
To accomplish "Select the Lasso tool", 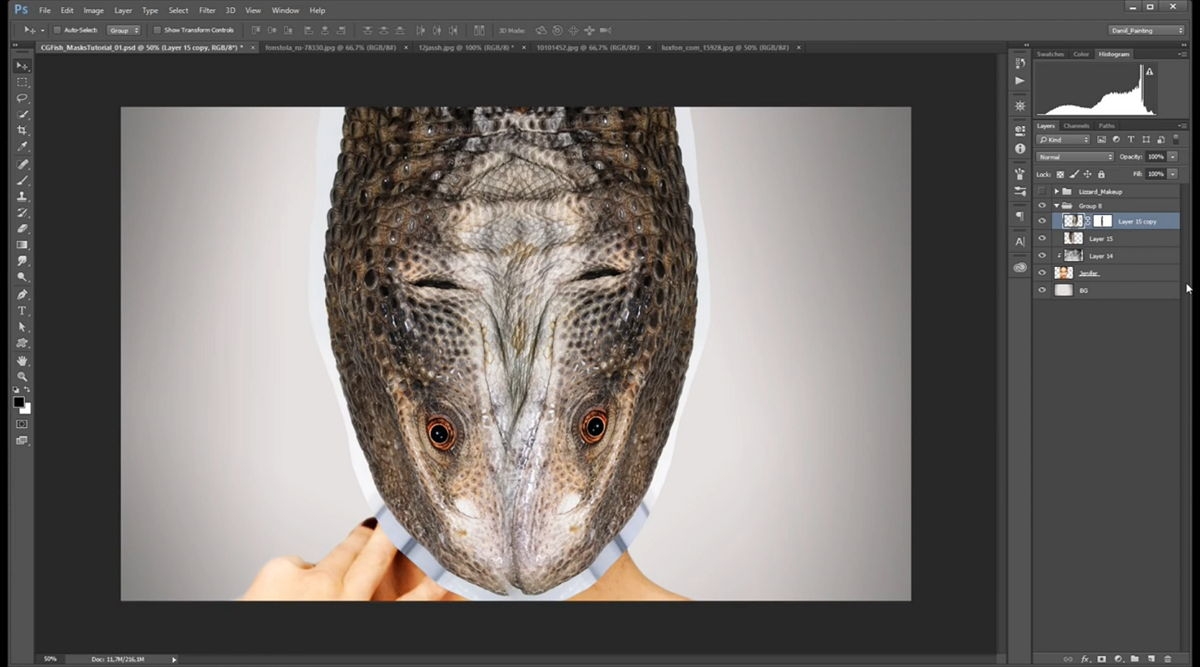I will pyautogui.click(x=22, y=98).
